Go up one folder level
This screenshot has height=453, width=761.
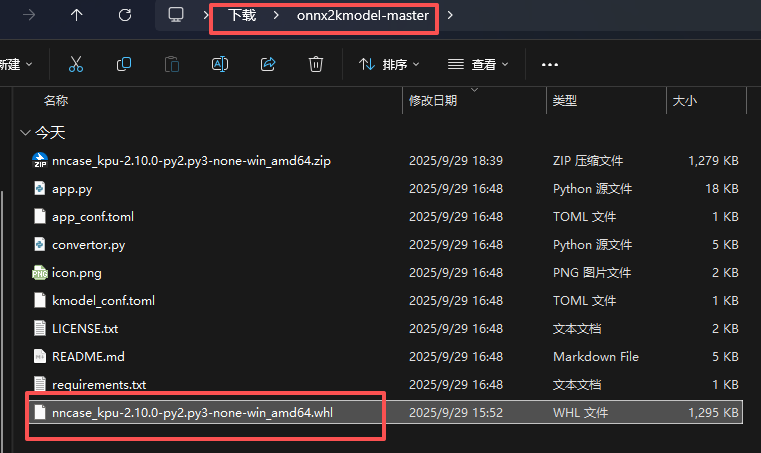pyautogui.click(x=78, y=15)
